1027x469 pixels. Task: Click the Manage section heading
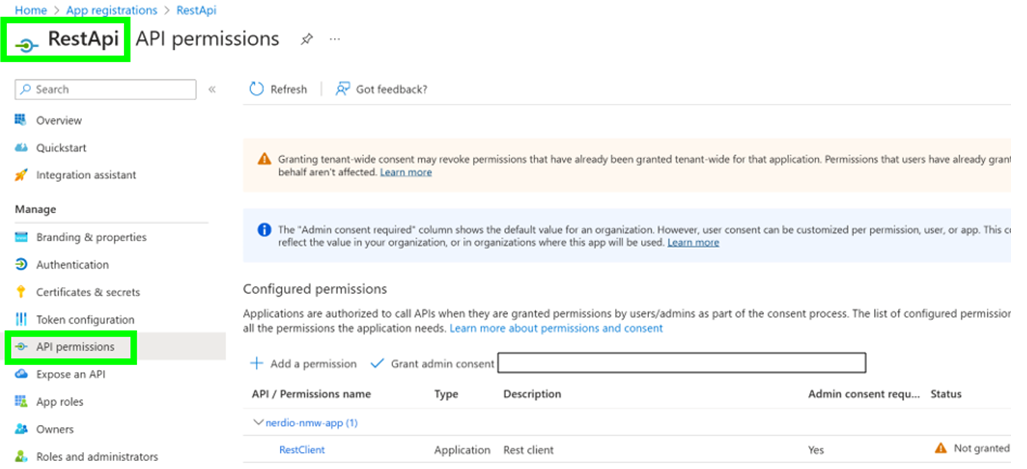tap(35, 210)
